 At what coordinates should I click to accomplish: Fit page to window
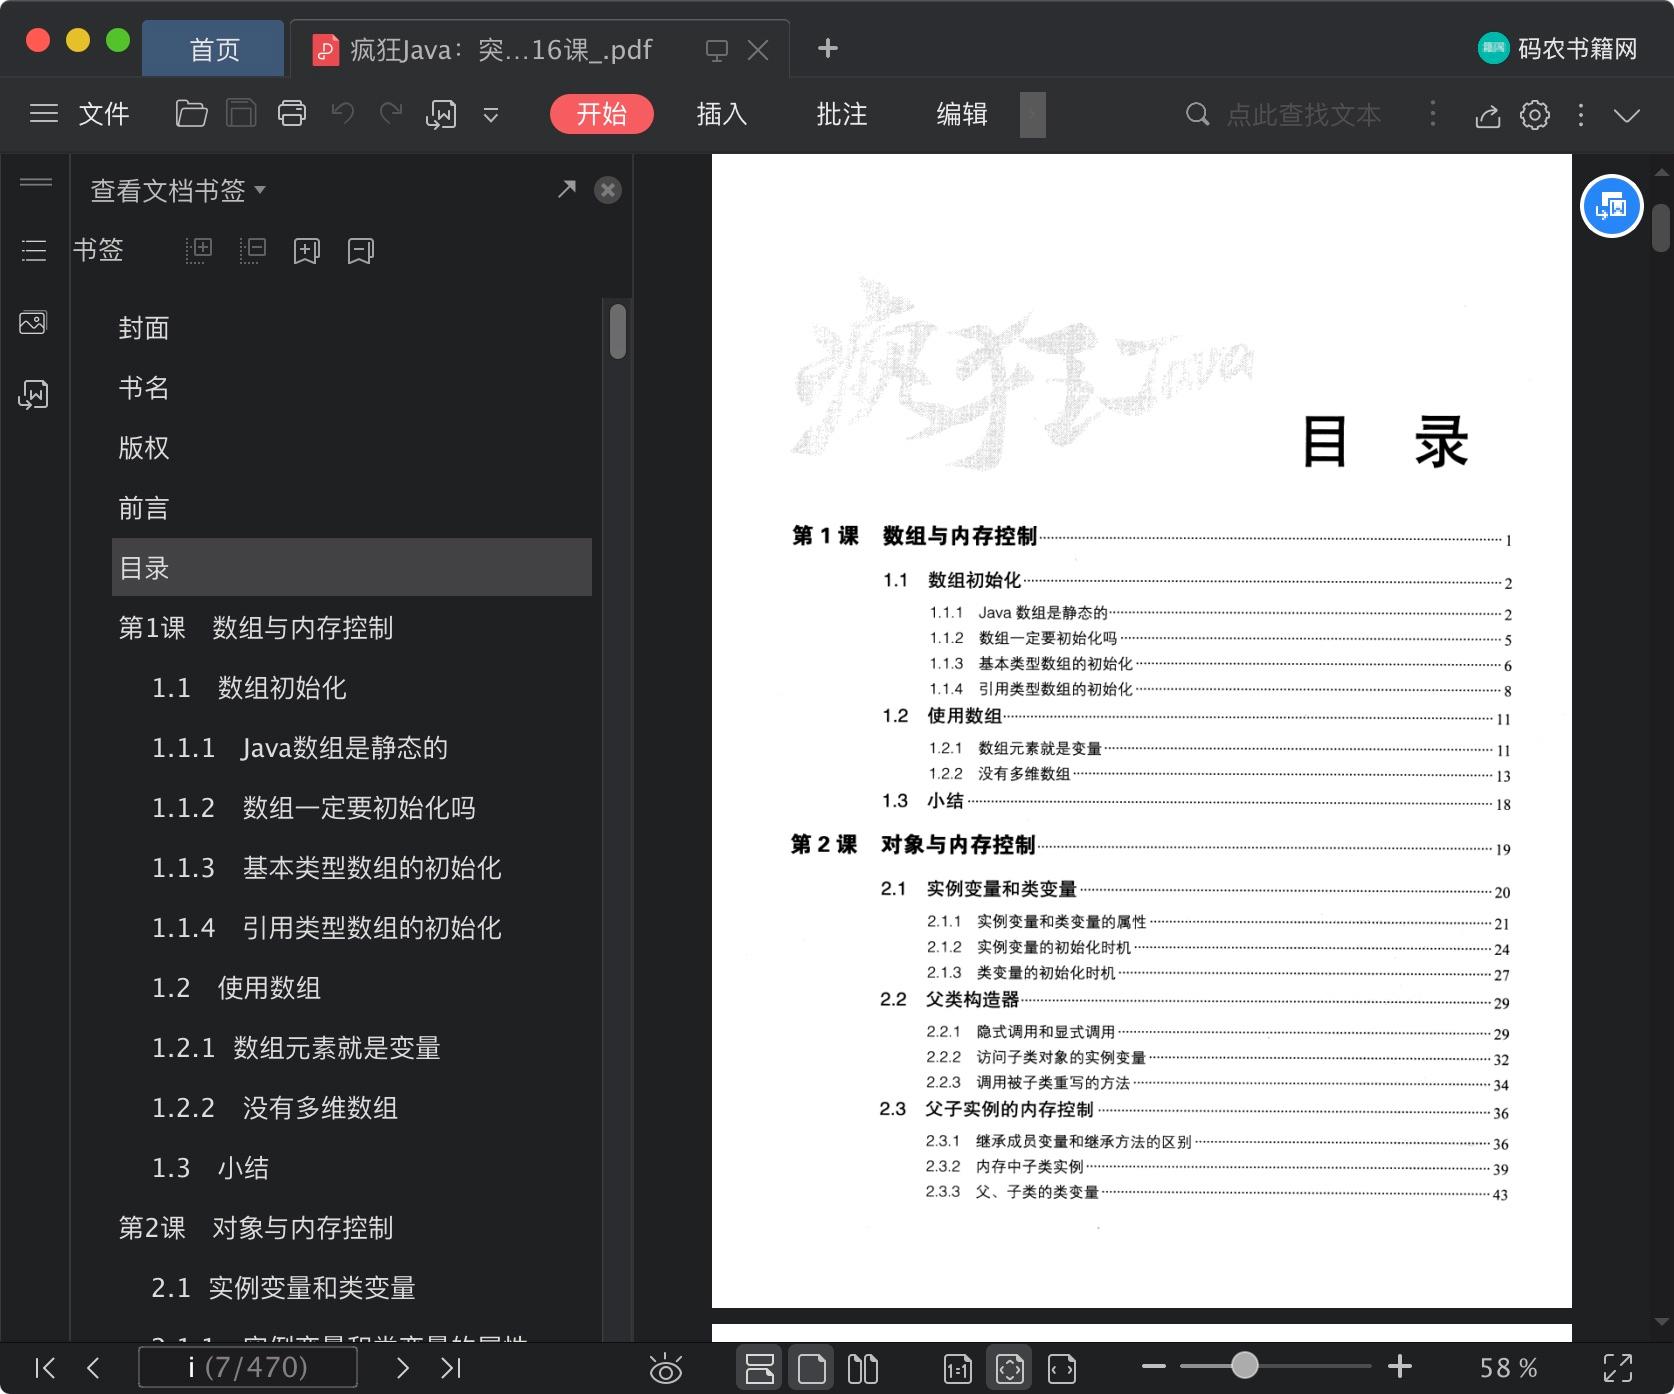pos(1010,1368)
